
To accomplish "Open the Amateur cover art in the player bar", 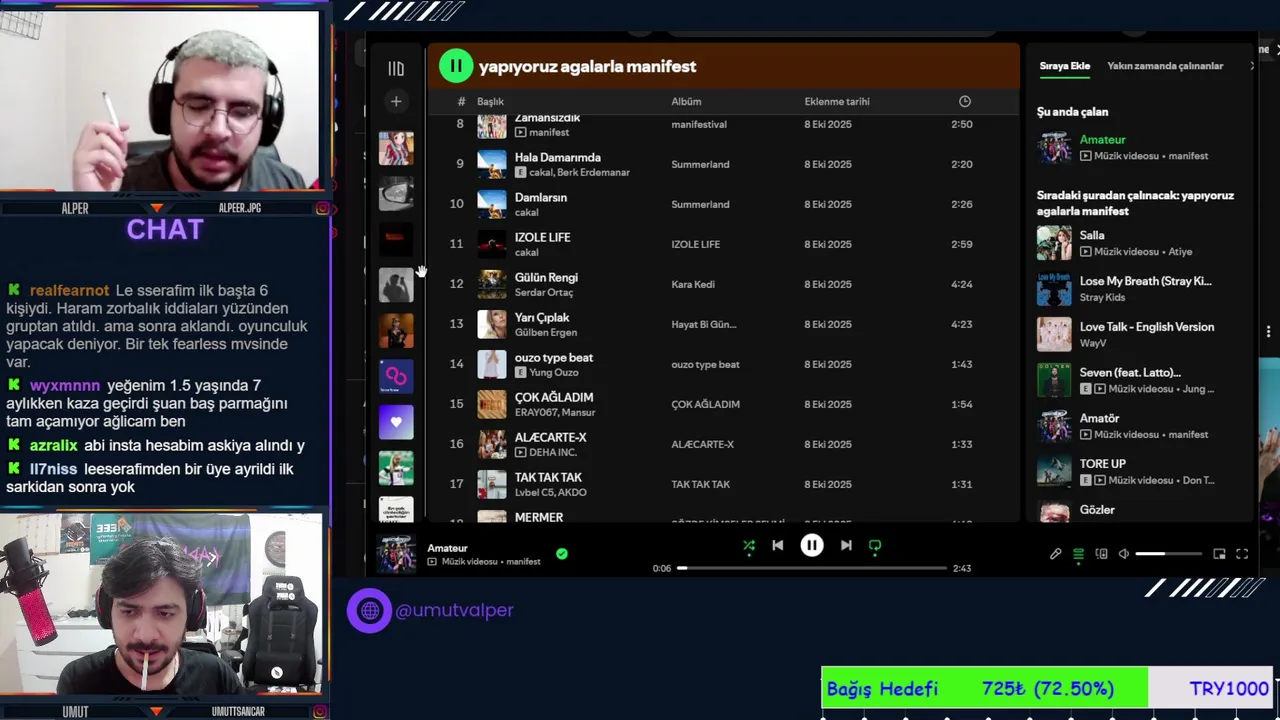I will (x=396, y=553).
